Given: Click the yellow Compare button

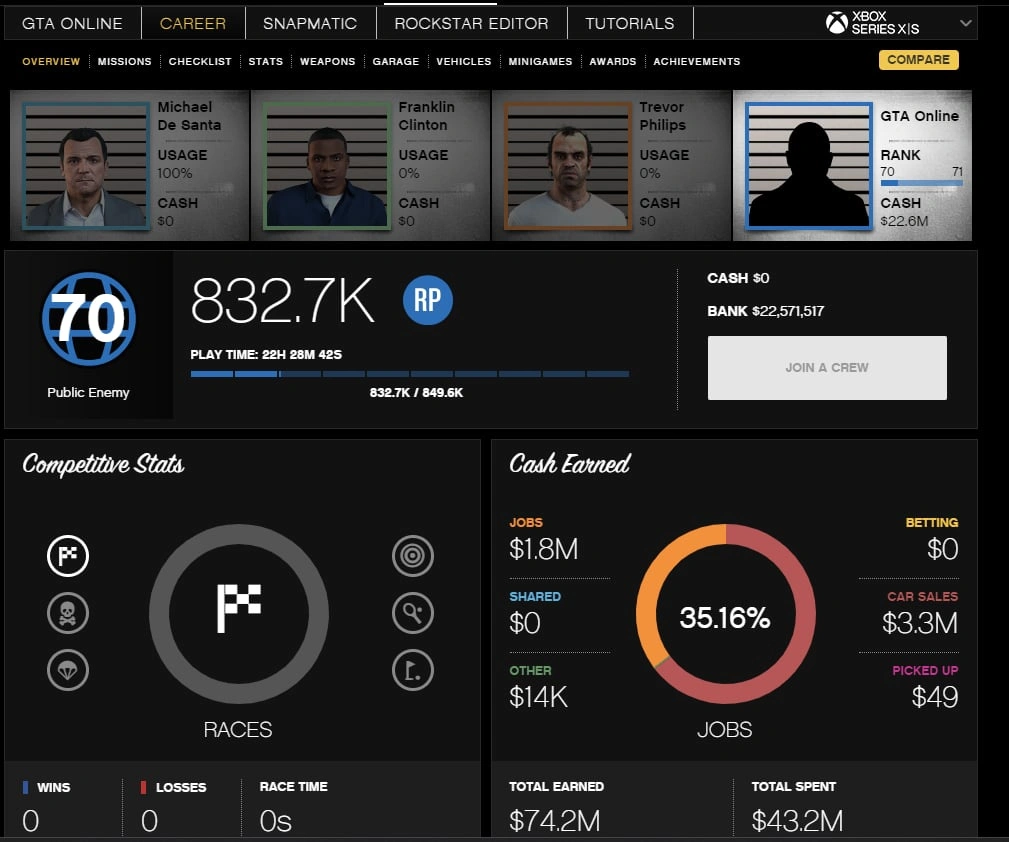Looking at the screenshot, I should 918,60.
